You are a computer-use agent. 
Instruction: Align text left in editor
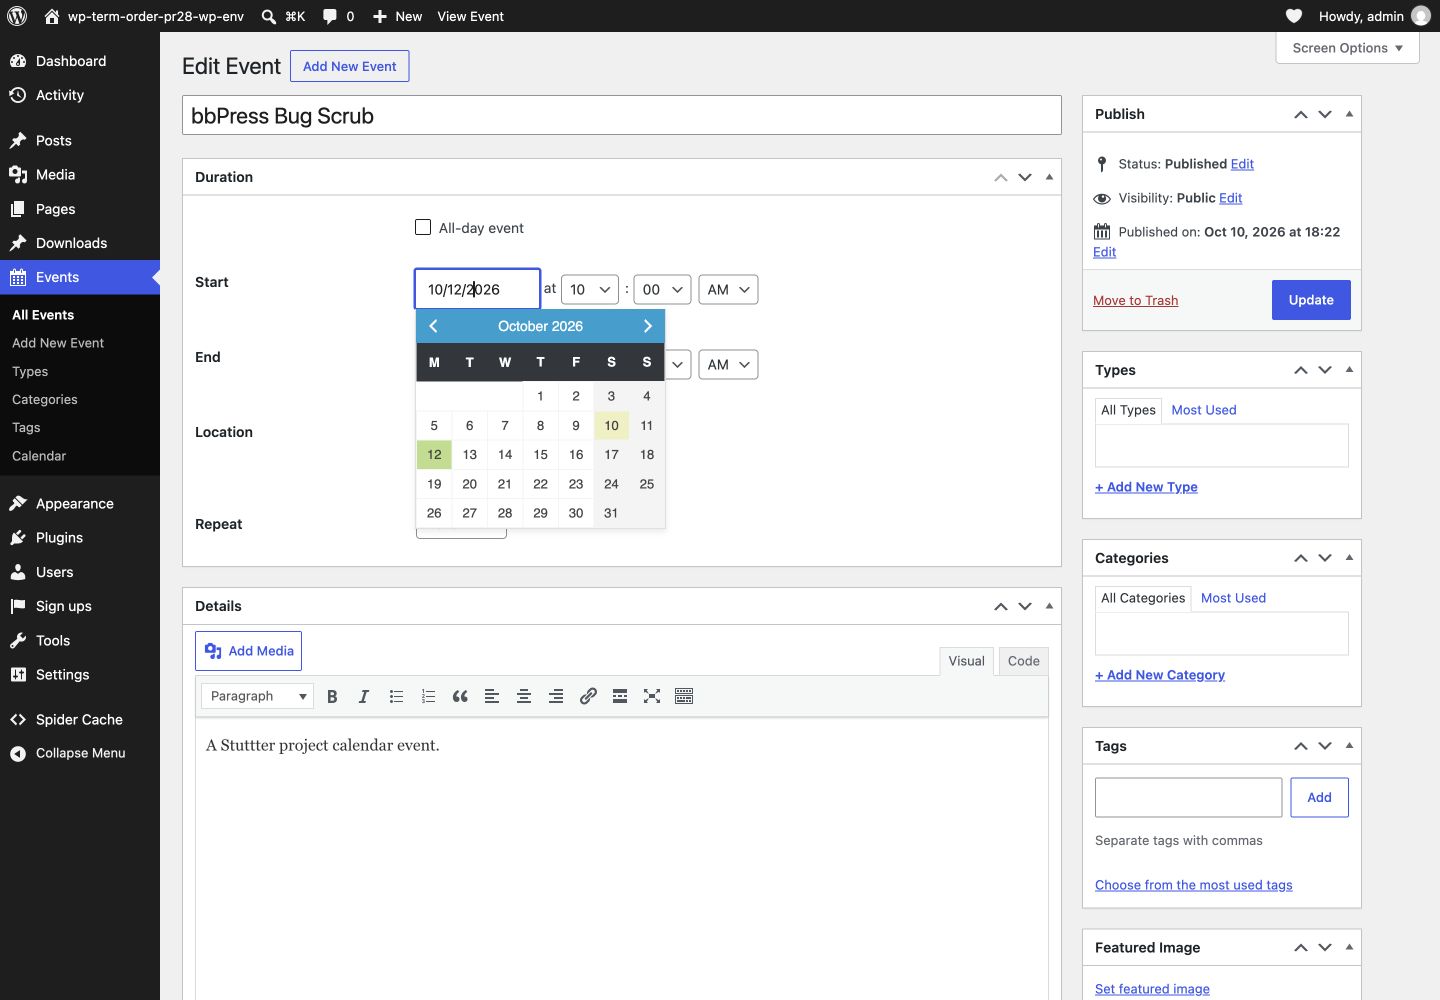(492, 696)
